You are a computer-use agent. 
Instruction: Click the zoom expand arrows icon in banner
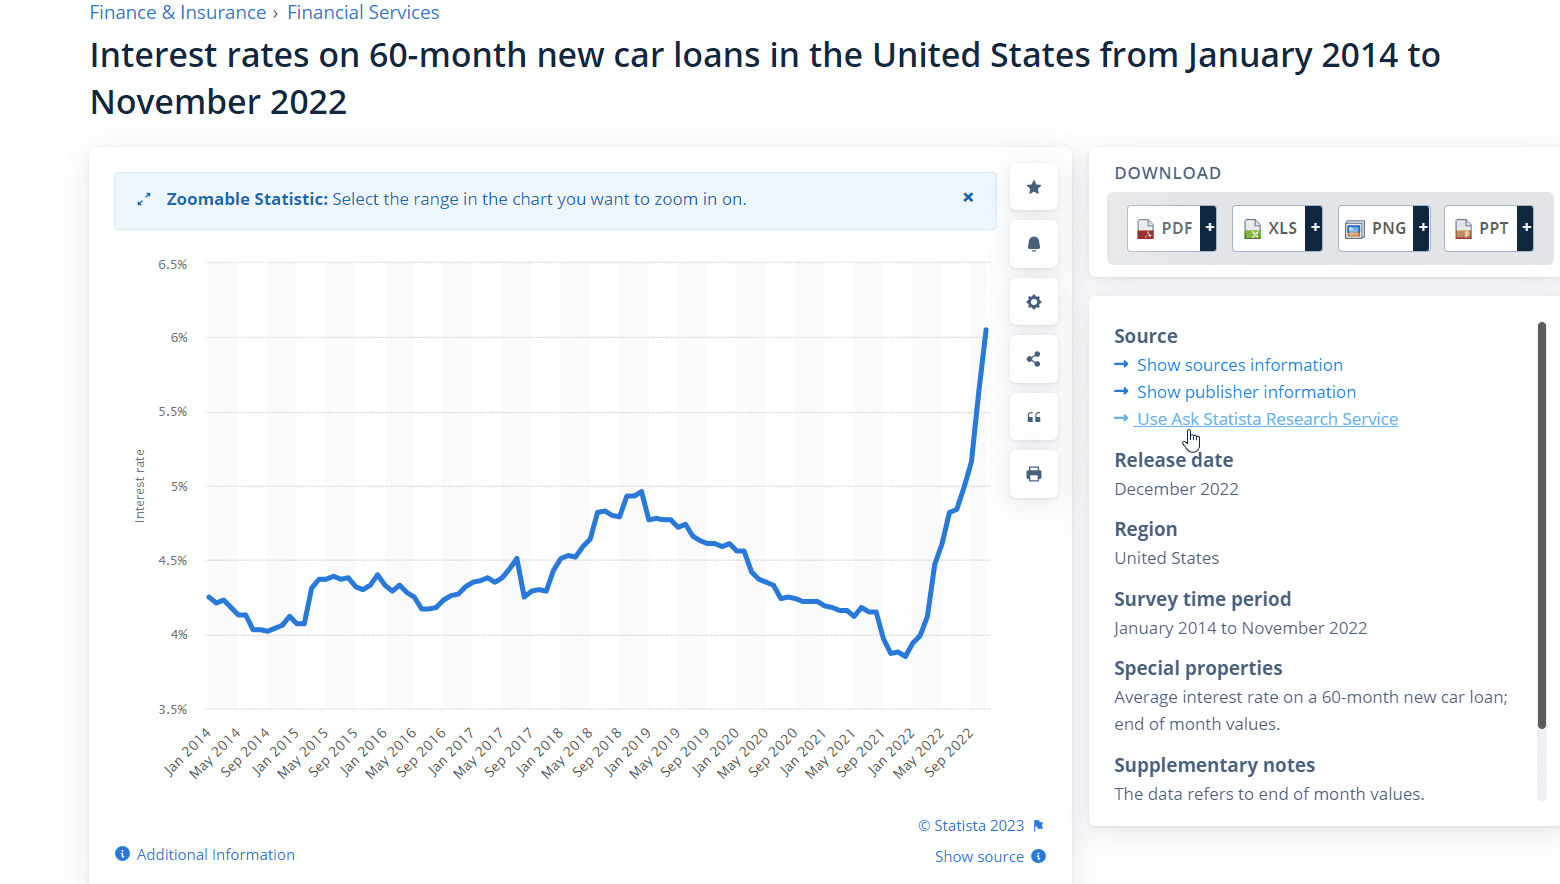[x=144, y=199]
